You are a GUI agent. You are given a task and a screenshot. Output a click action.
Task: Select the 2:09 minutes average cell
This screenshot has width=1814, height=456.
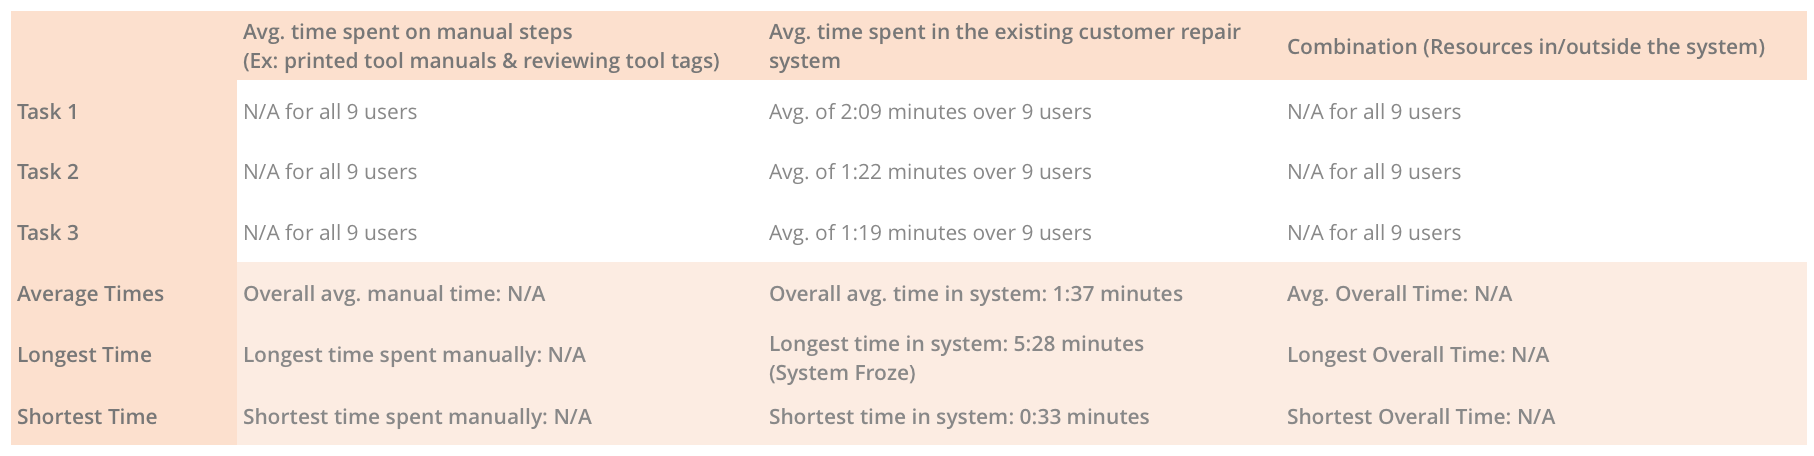point(930,112)
